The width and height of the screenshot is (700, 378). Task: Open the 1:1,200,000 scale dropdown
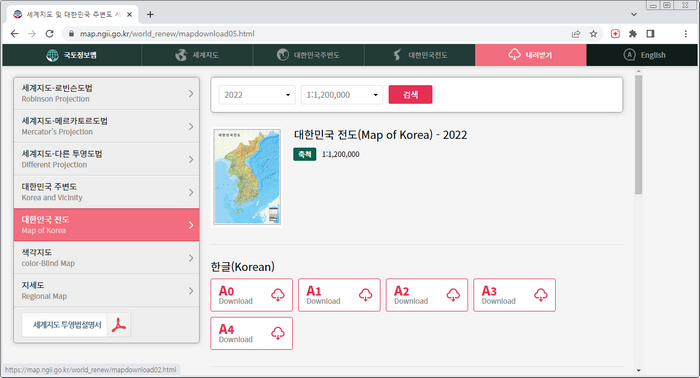click(x=342, y=95)
